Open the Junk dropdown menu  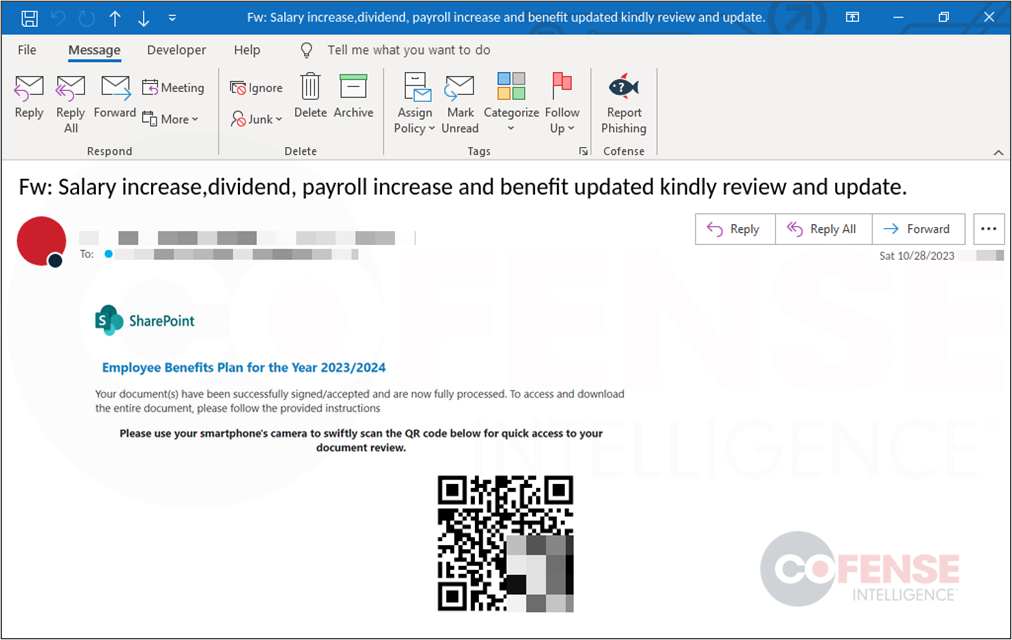point(257,119)
